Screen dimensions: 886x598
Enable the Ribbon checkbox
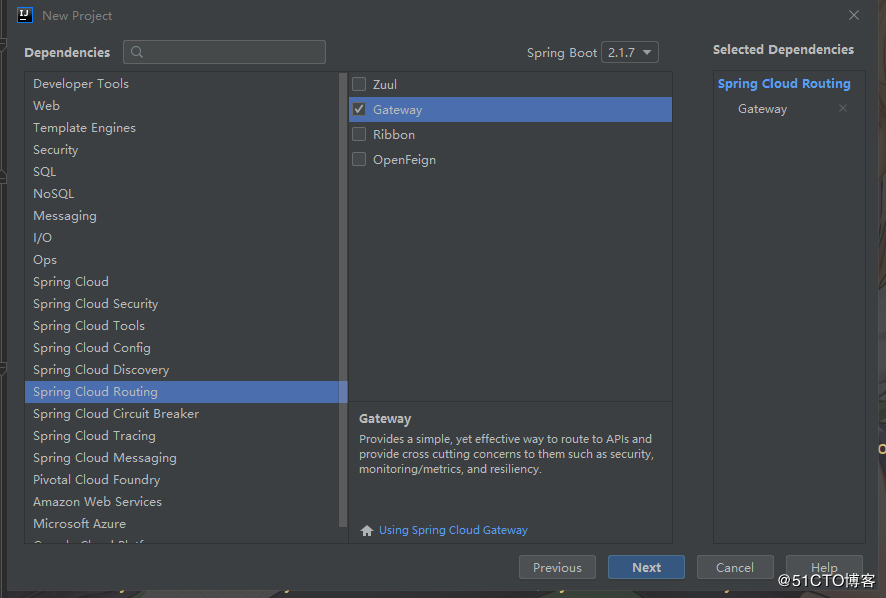pos(359,134)
